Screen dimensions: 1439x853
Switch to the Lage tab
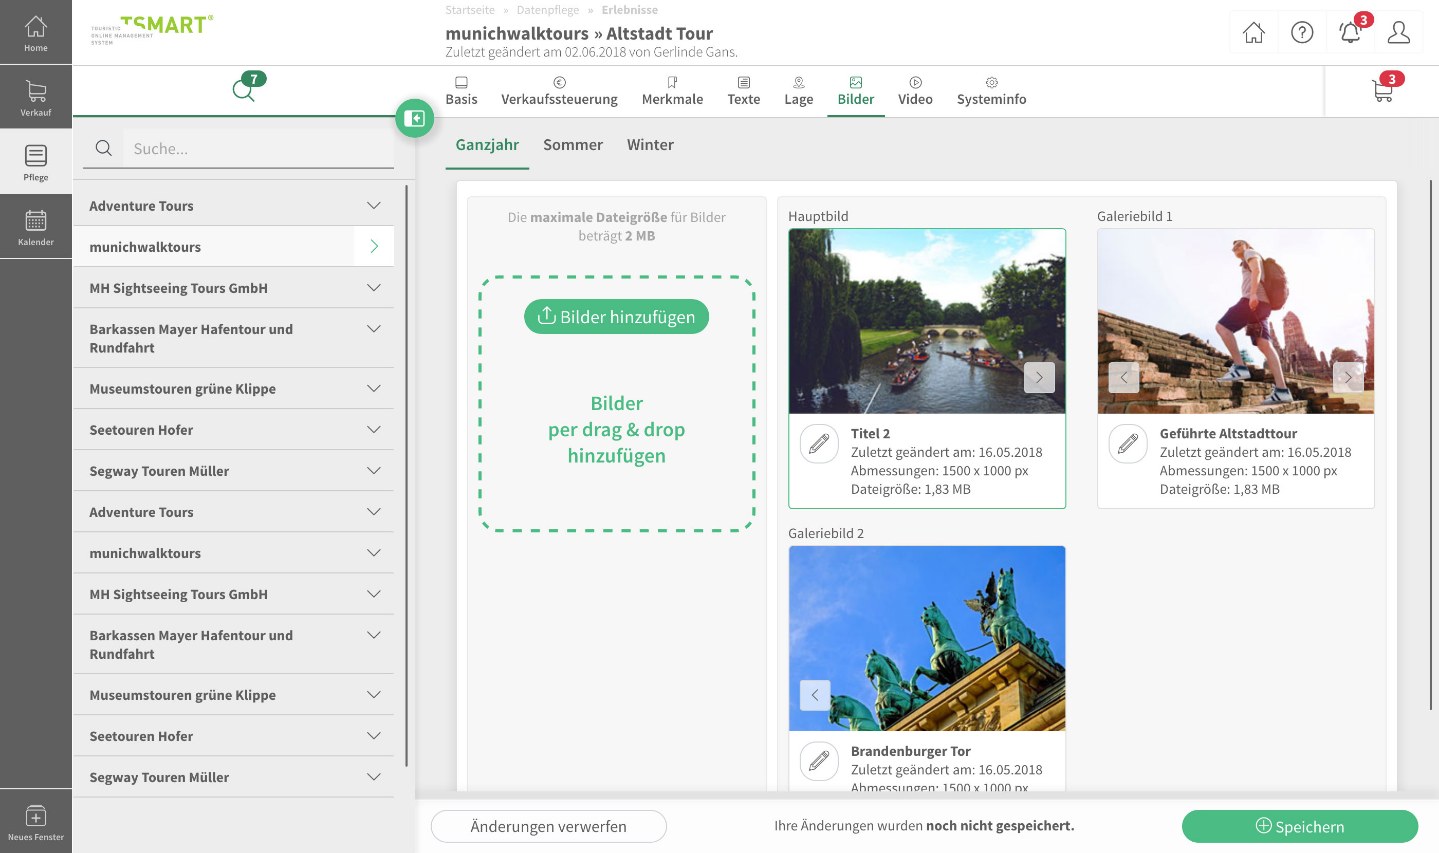[x=798, y=91]
